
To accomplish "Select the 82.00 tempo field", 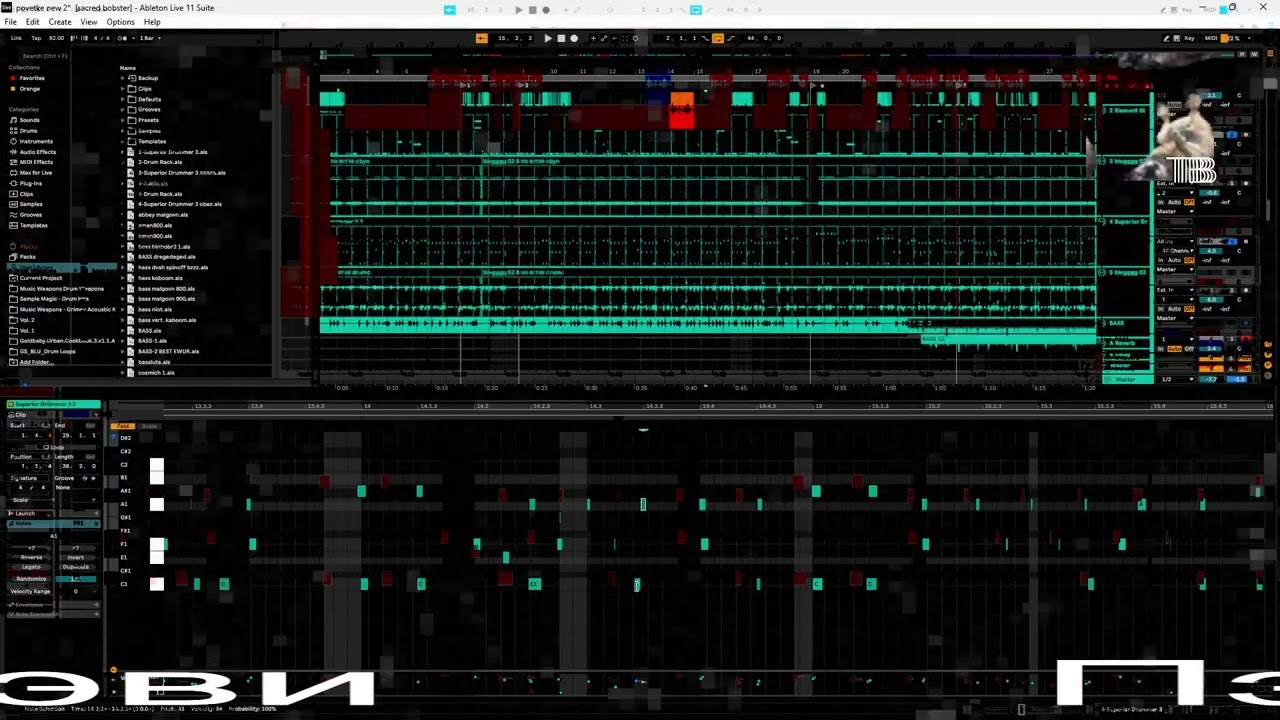I will (56, 38).
